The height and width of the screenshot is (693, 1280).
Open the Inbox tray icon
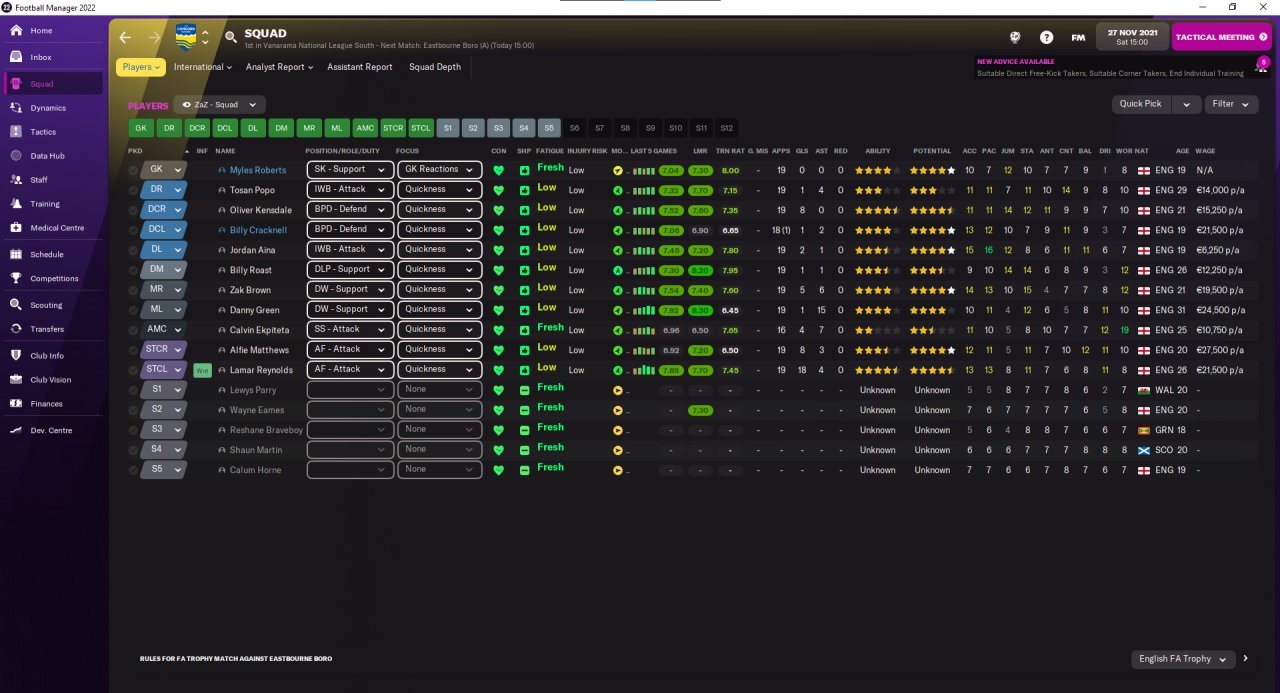coord(16,57)
